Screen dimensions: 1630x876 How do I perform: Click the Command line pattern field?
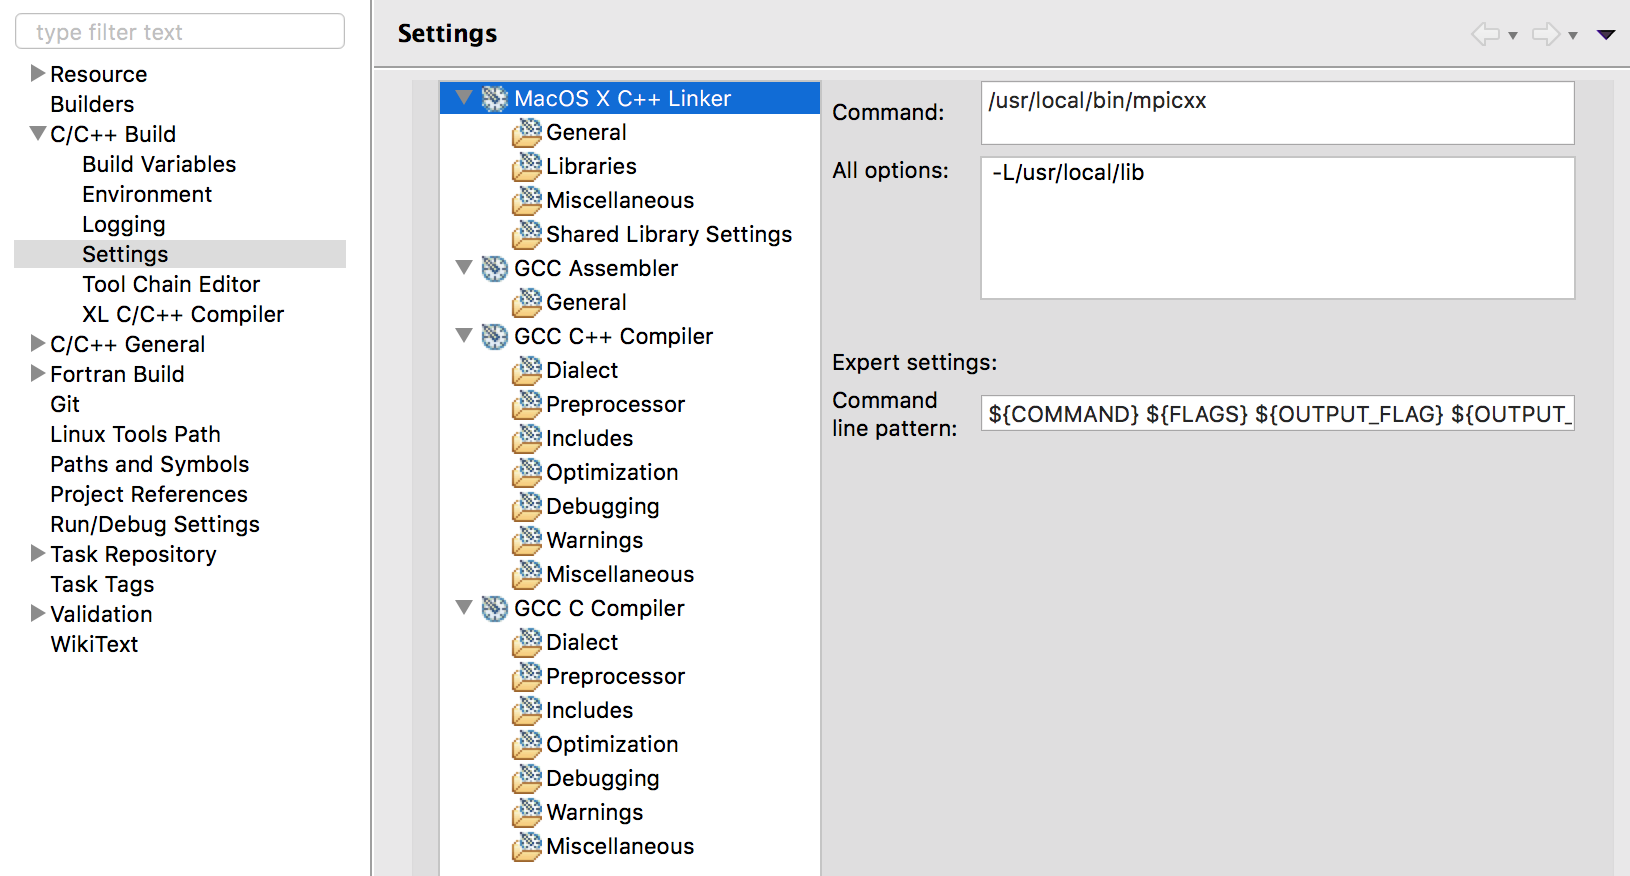[x=1277, y=414]
